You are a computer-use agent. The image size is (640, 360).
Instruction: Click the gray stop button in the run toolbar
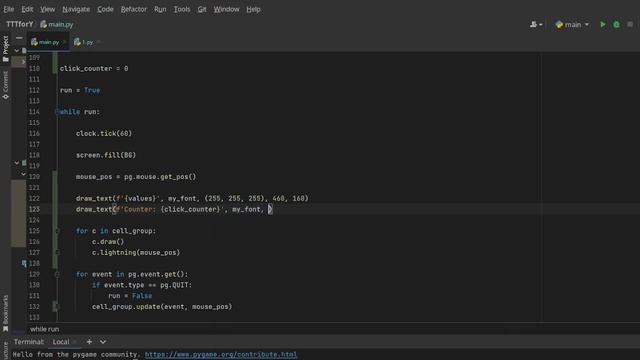630,24
